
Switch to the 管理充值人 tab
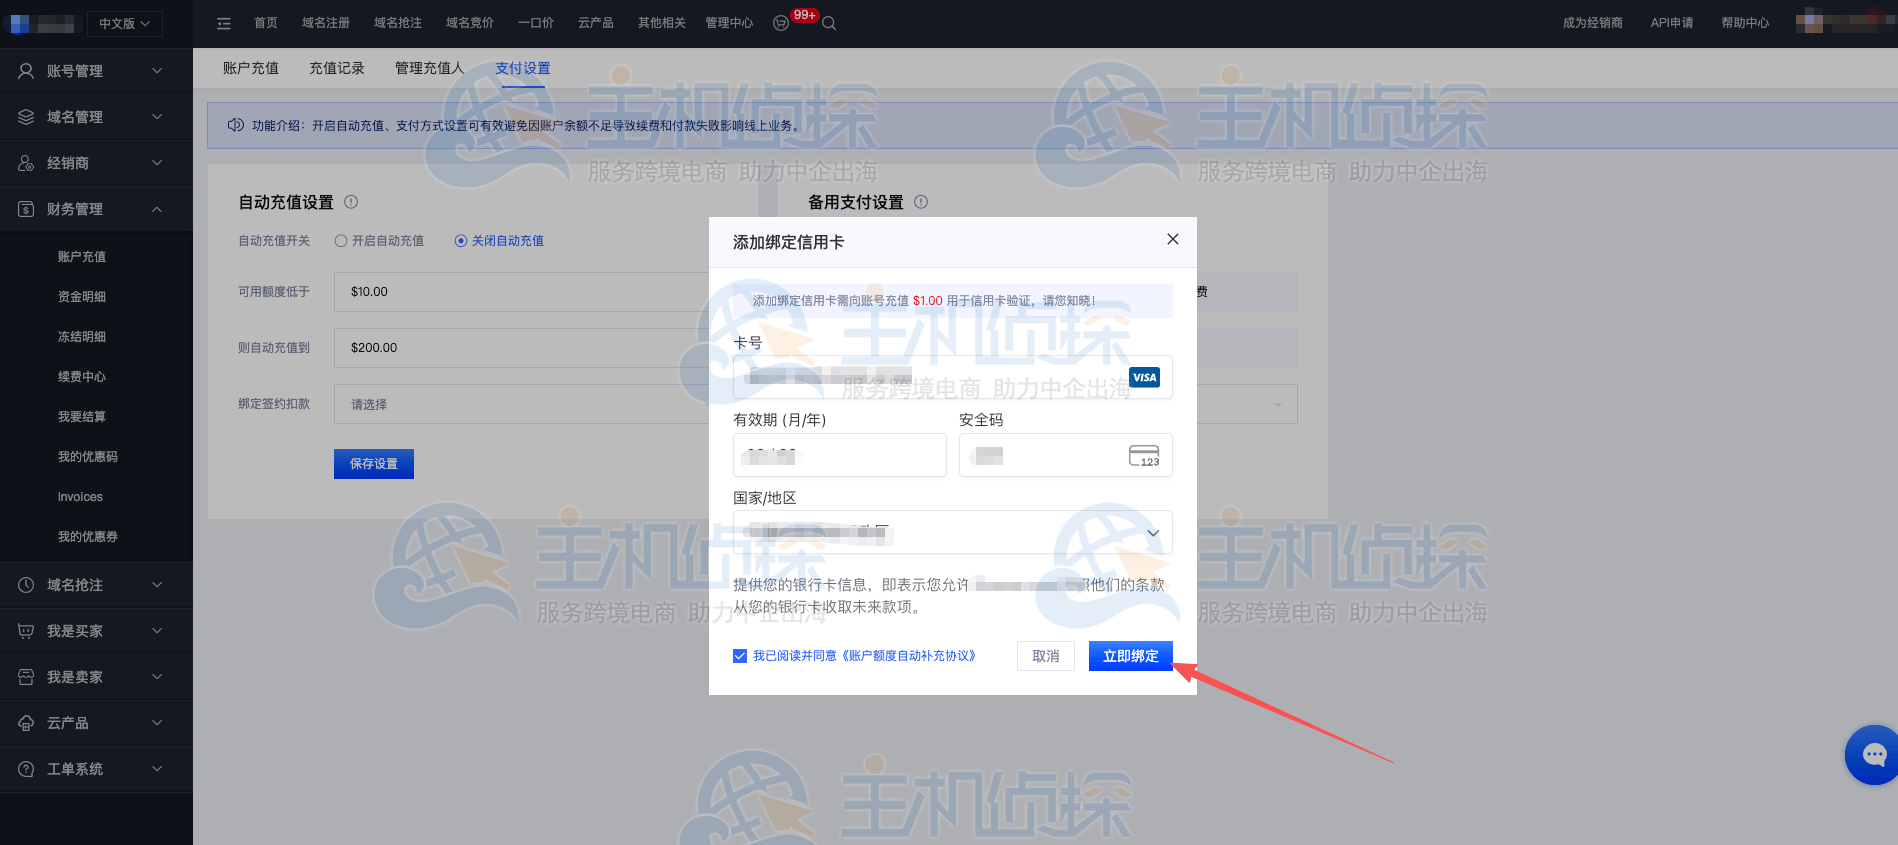coord(430,68)
